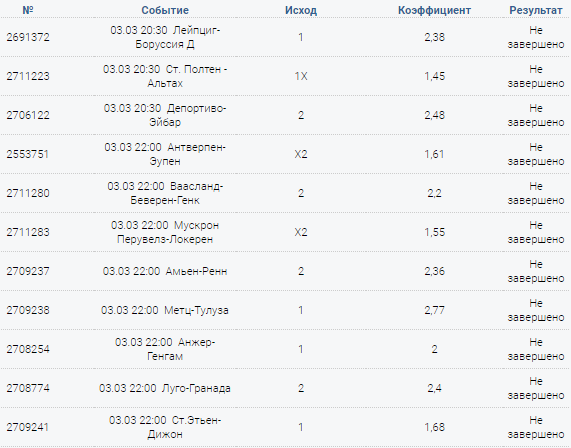
Task: Click the № column header
Action: tap(28, 10)
